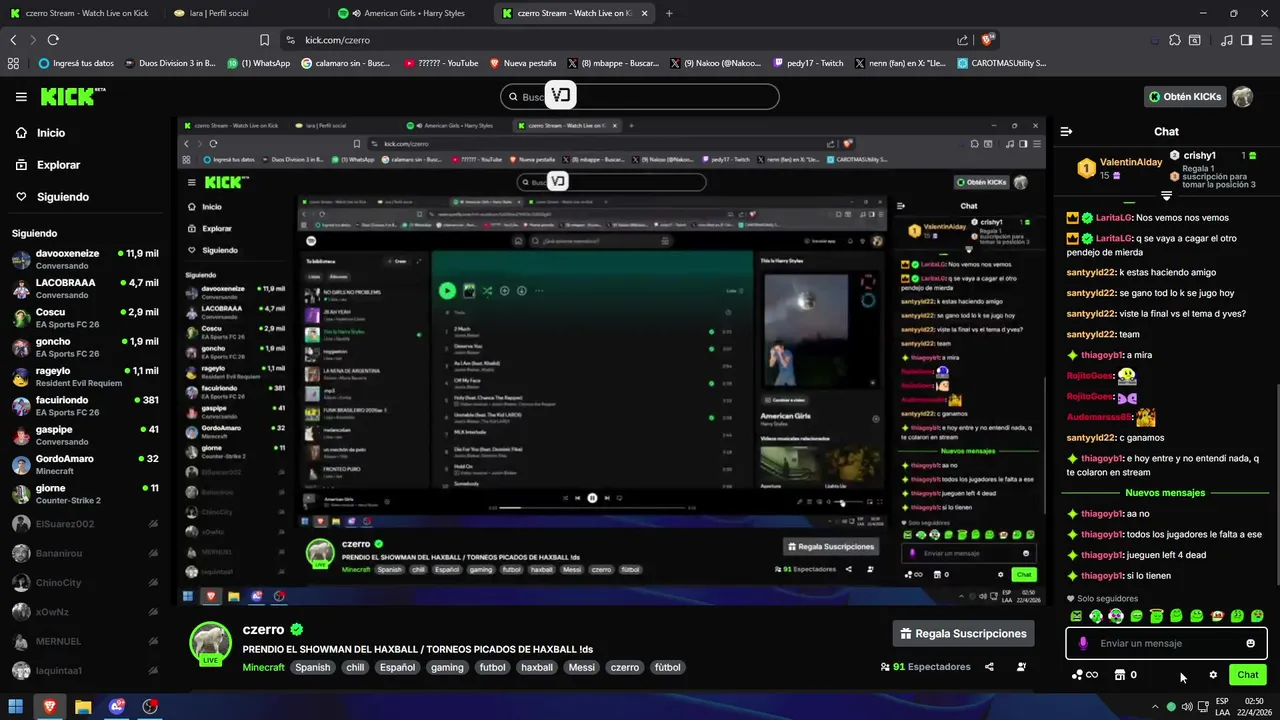Open the LACOBRAAA followed channel
Screen dimensions: 1280x720
click(85, 289)
